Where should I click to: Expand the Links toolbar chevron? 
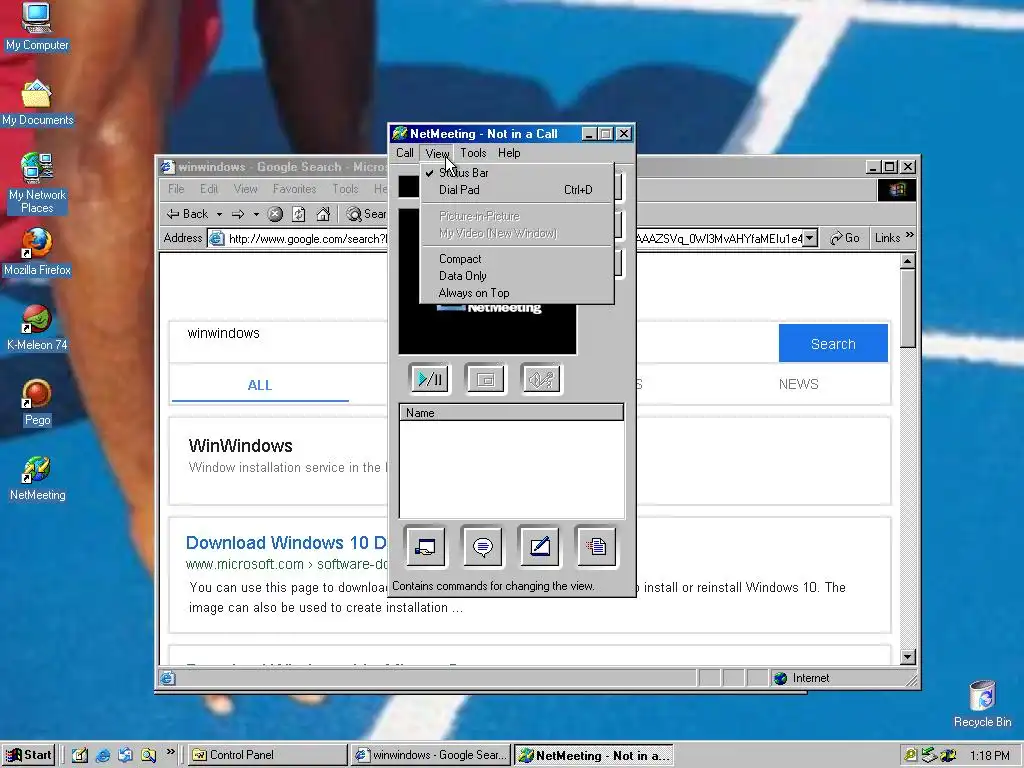click(x=910, y=236)
